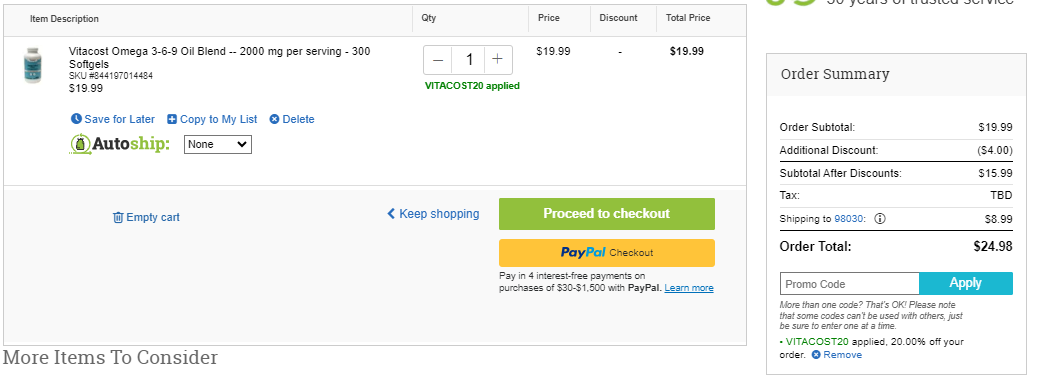Change the shipping zip code 98030
Viewport: 1047px width, 378px height.
[x=849, y=218]
